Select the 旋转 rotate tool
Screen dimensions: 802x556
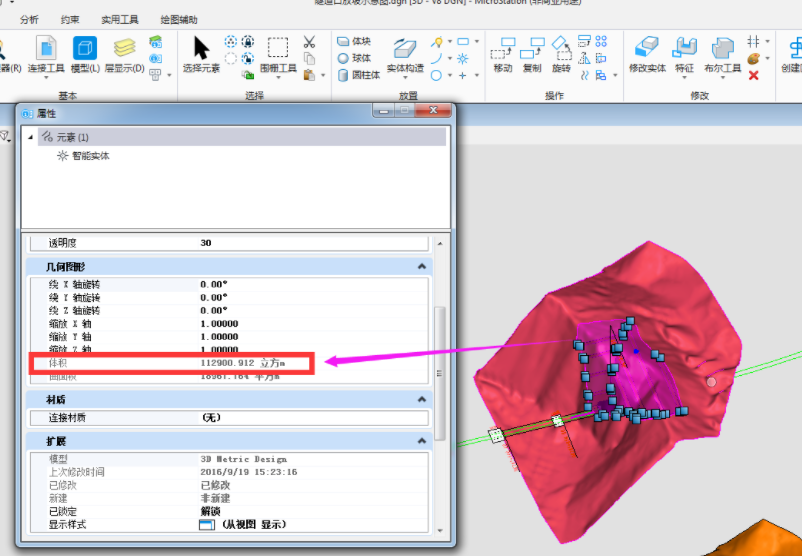tap(561, 55)
